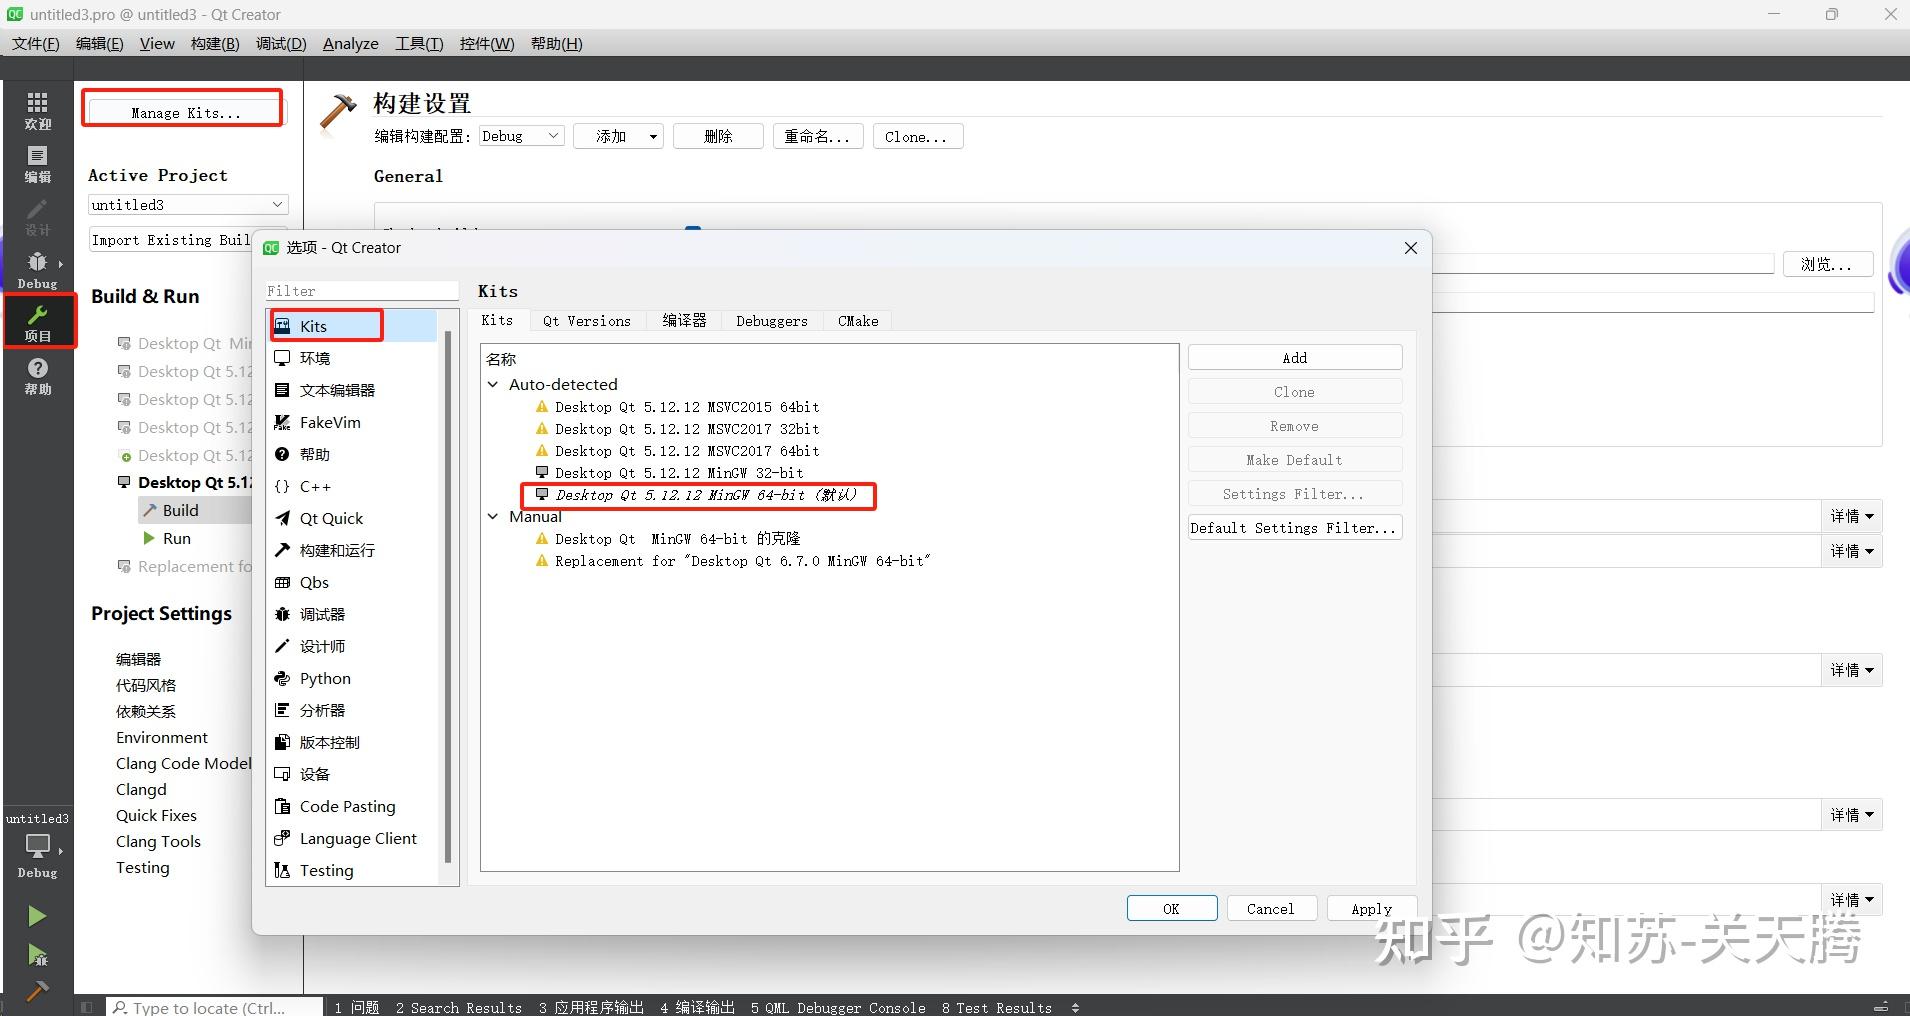Make the selected kit default
This screenshot has height=1016, width=1910.
pyautogui.click(x=1293, y=459)
